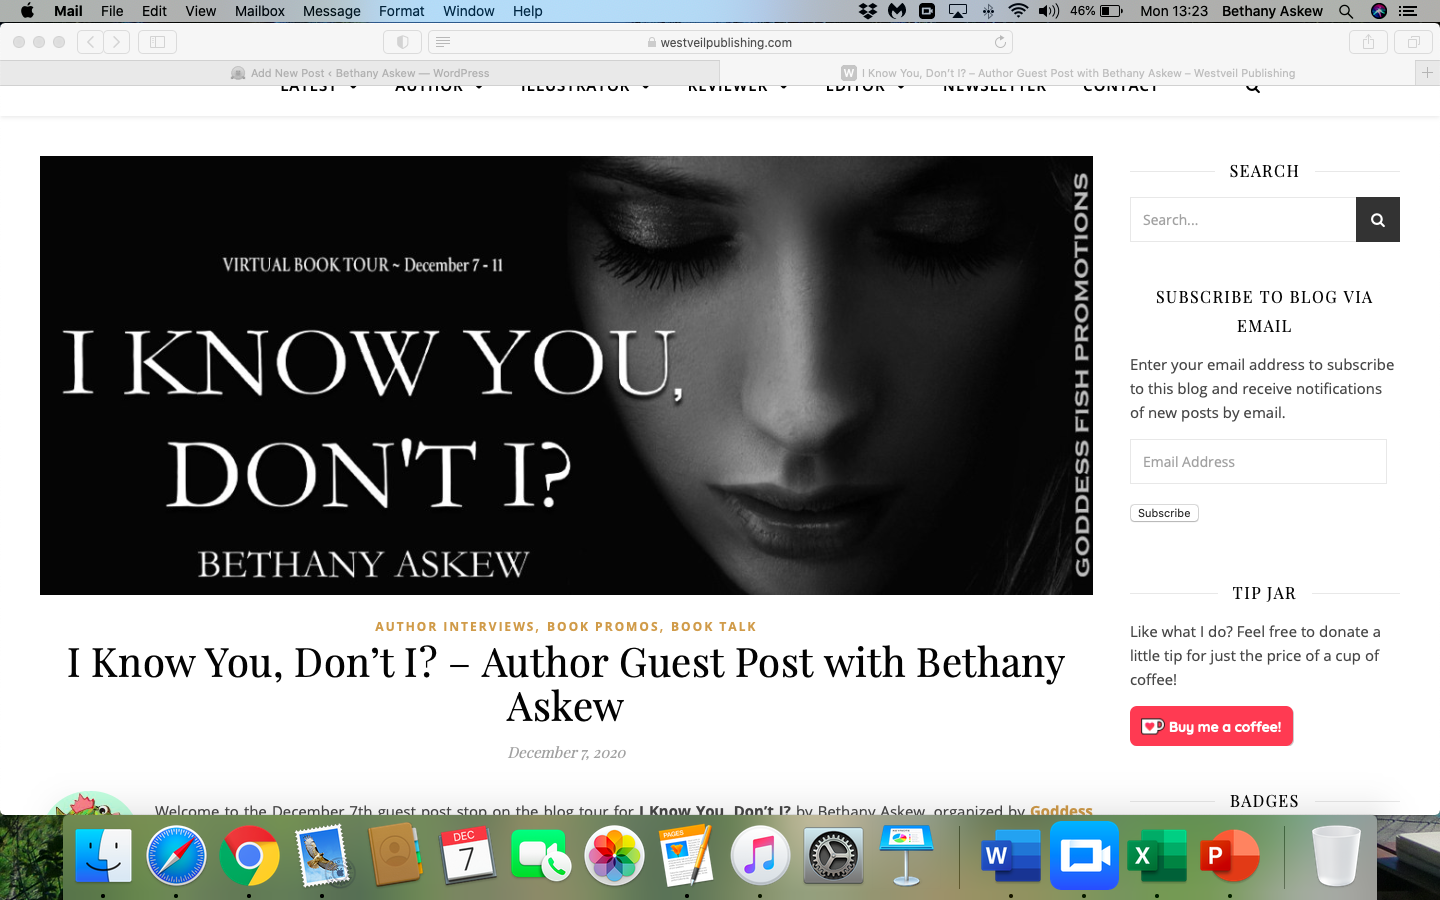
Task: Open the Wi-Fi status menu
Action: tap(1018, 11)
